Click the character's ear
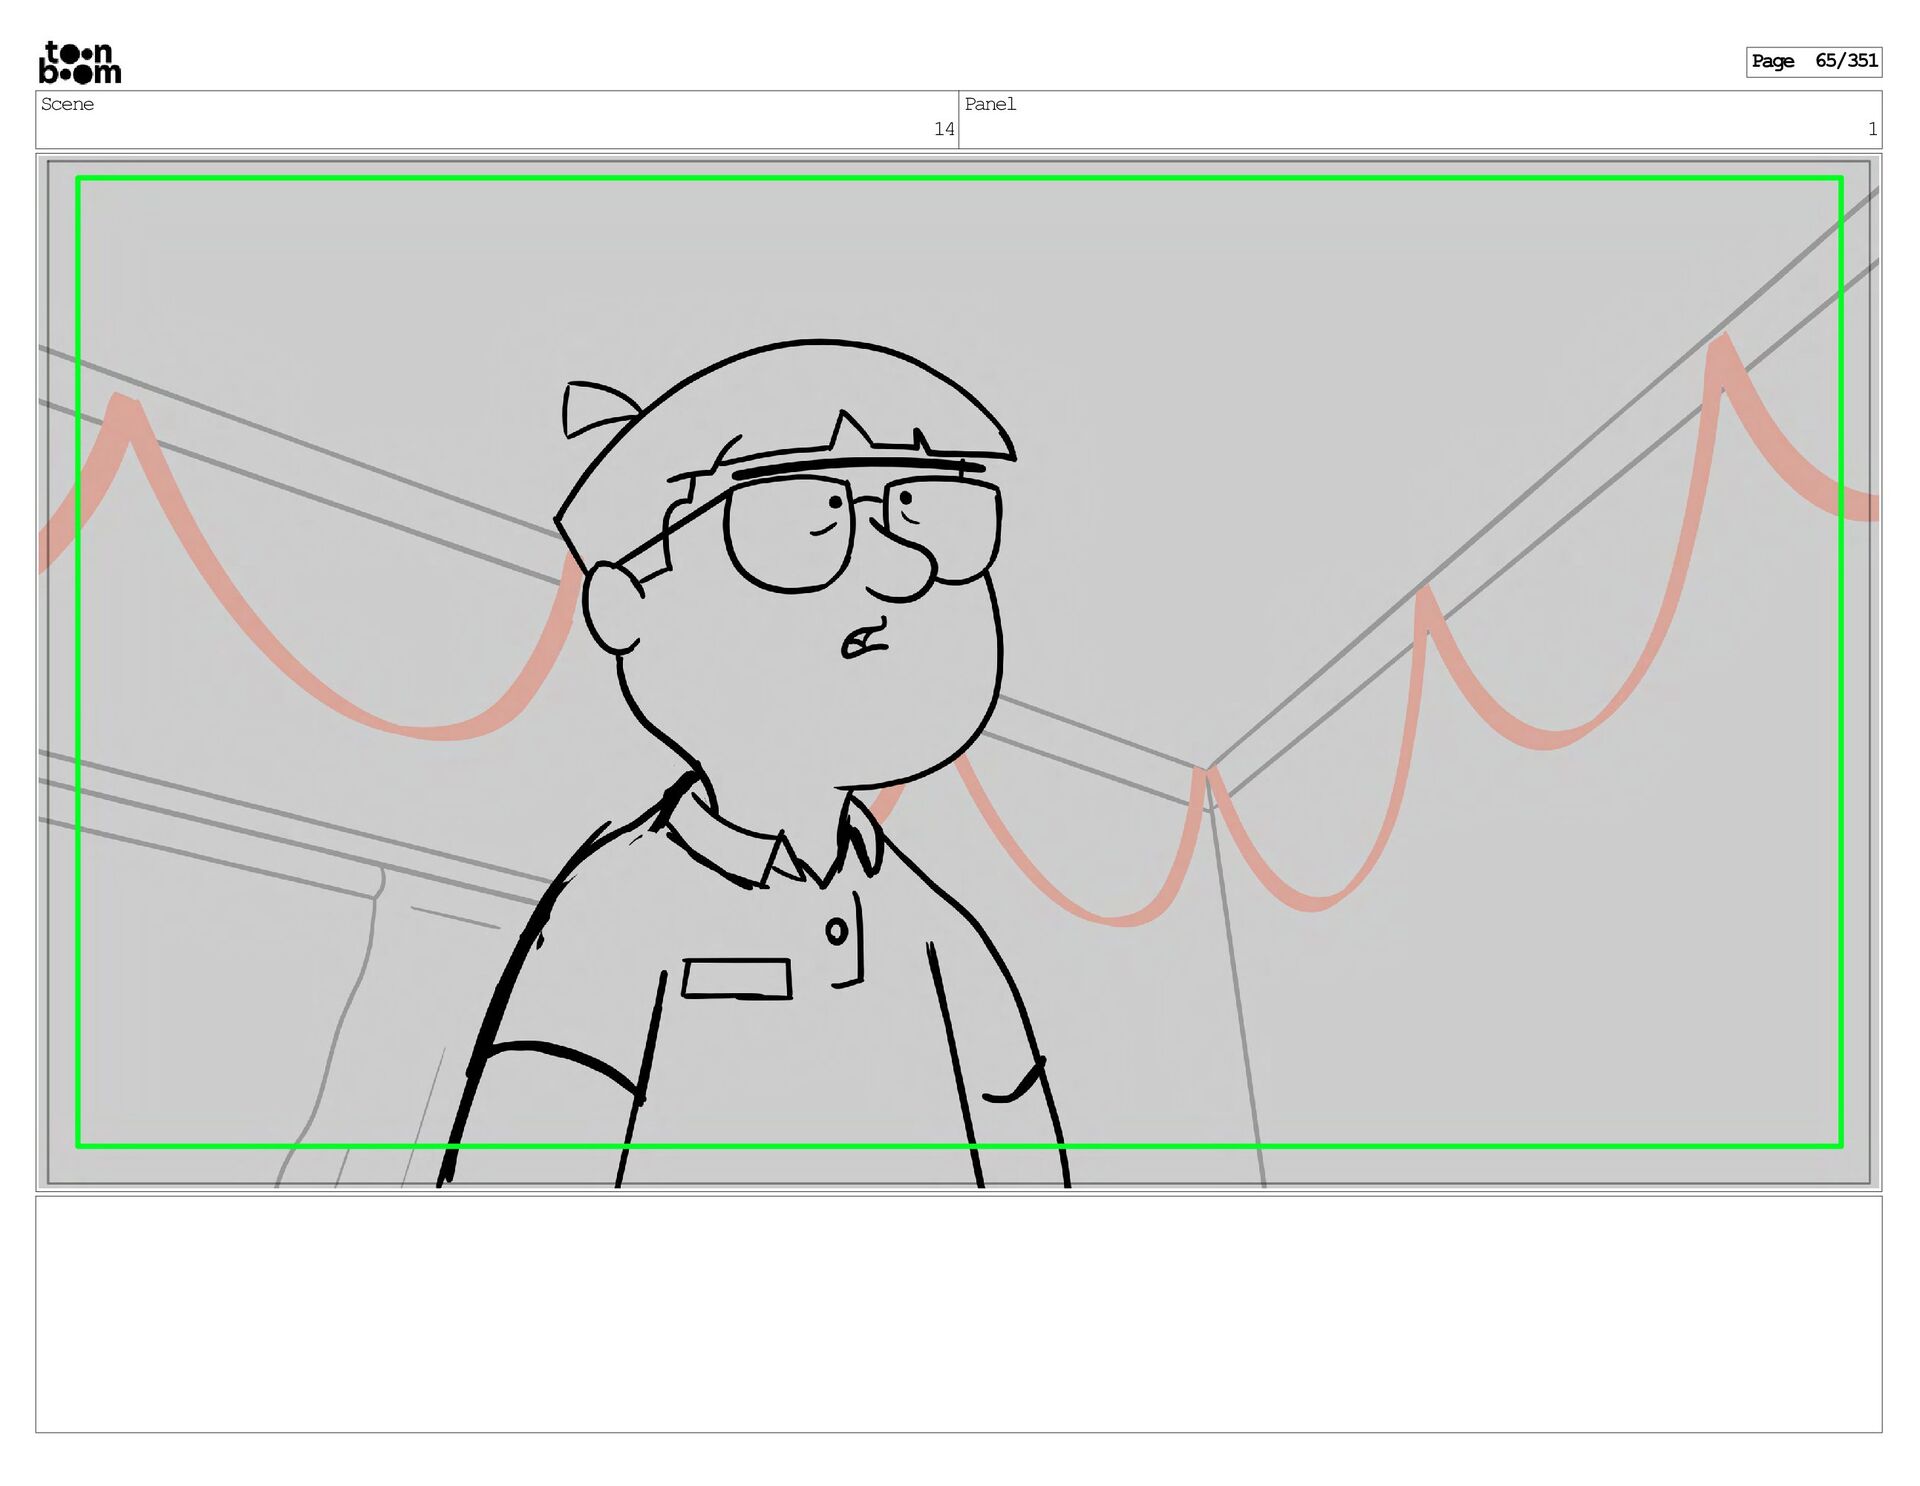Screen dimensions: 1920x1486 [x=610, y=608]
